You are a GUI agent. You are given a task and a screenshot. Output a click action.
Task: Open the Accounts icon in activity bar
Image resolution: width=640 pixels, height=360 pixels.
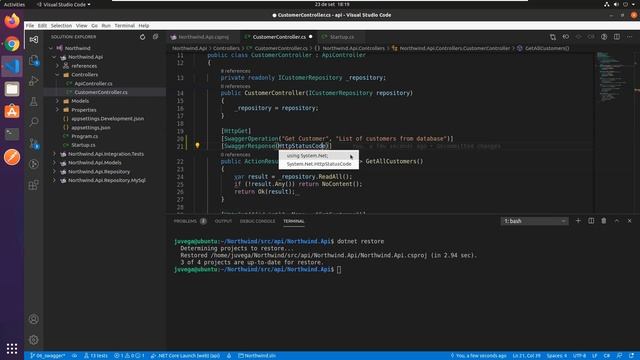(x=34, y=319)
